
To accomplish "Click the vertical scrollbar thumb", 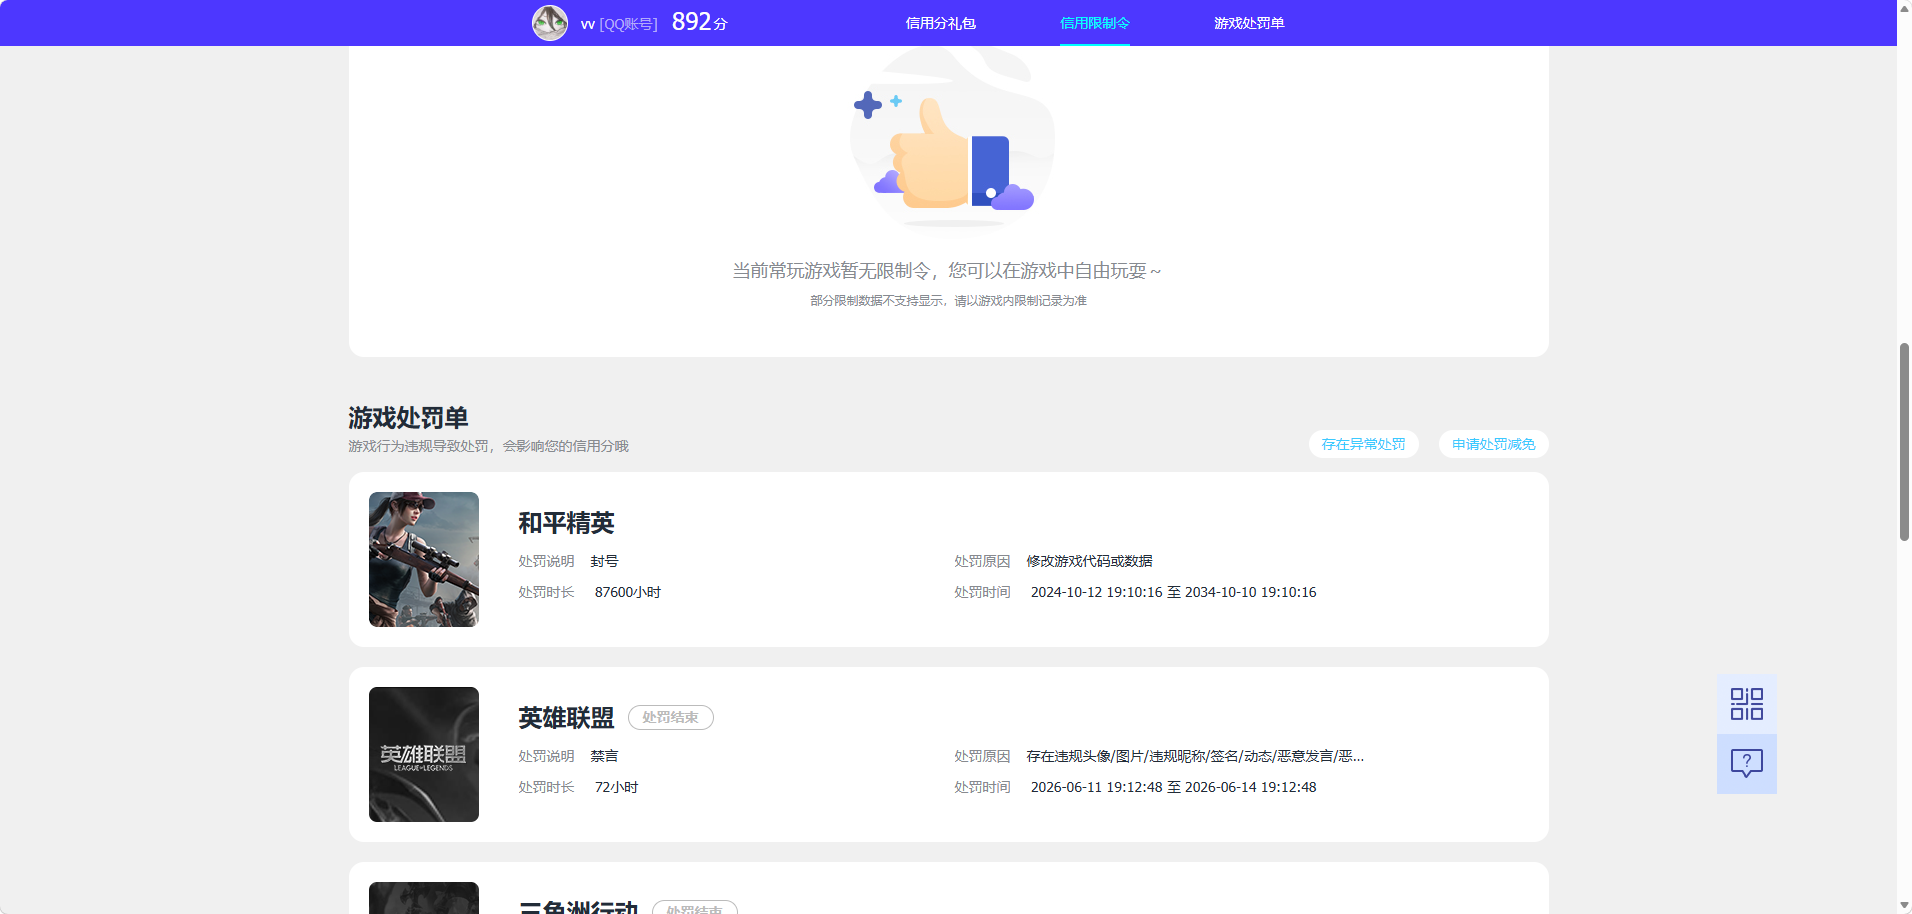I will point(1904,442).
